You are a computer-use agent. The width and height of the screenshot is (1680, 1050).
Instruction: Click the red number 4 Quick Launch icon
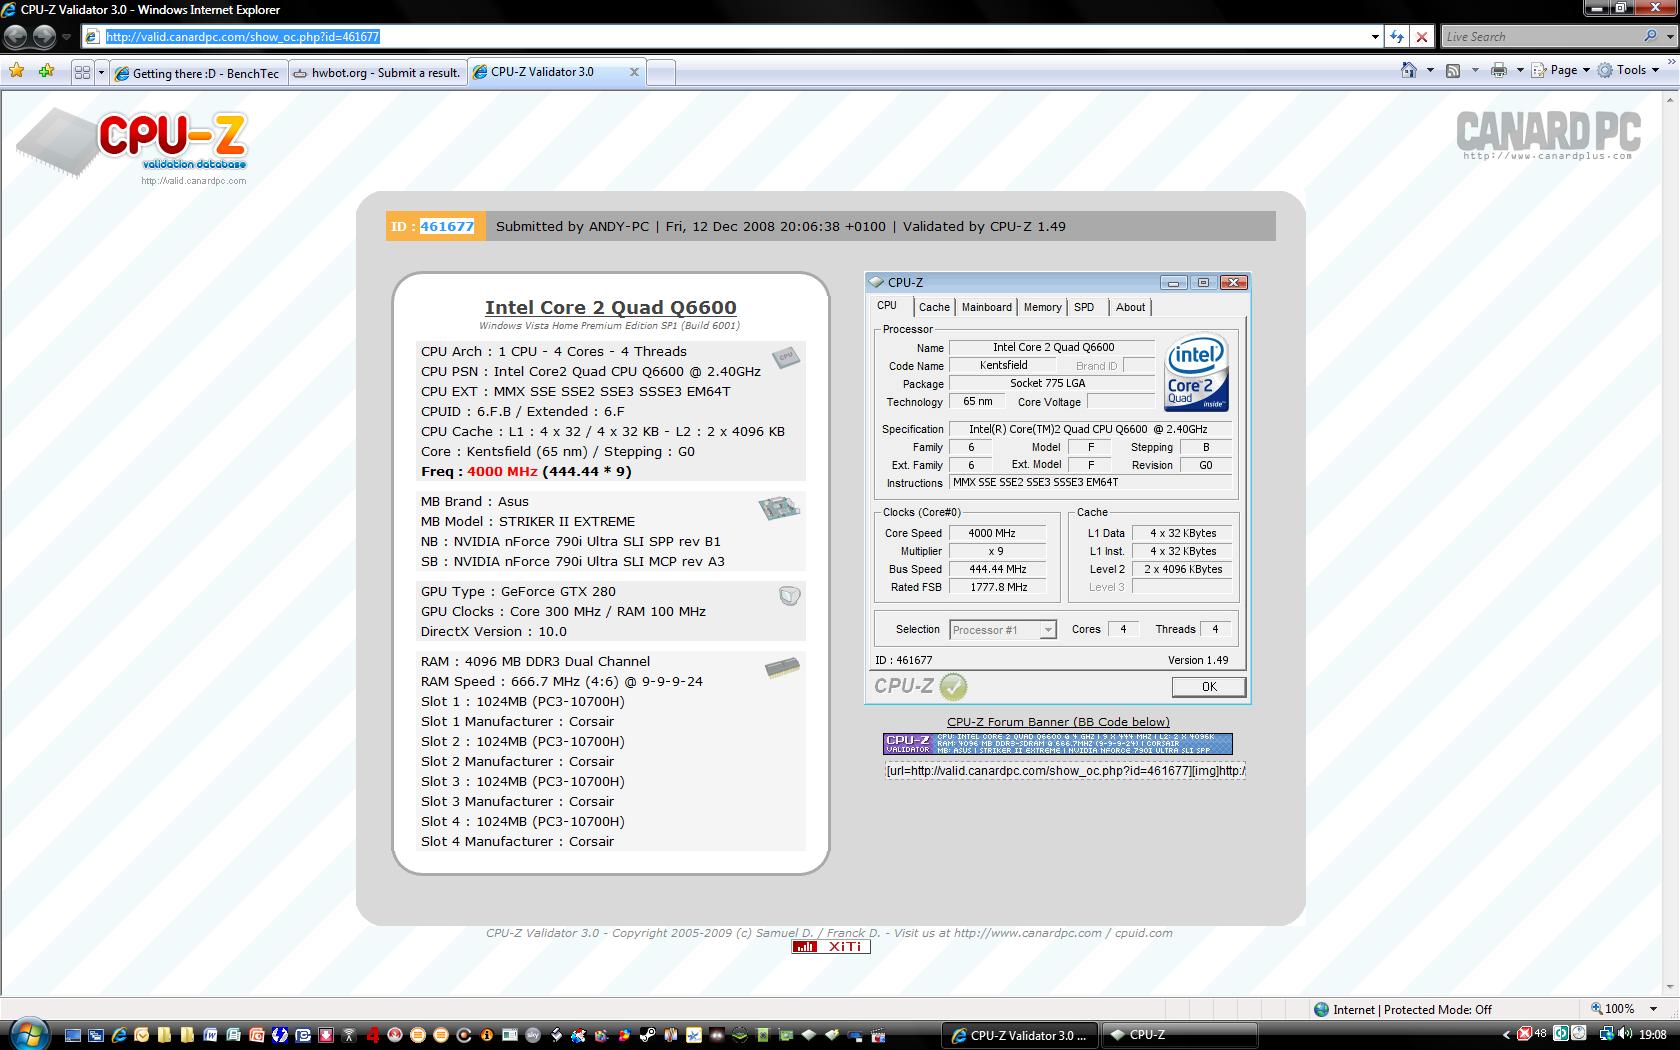(372, 1035)
